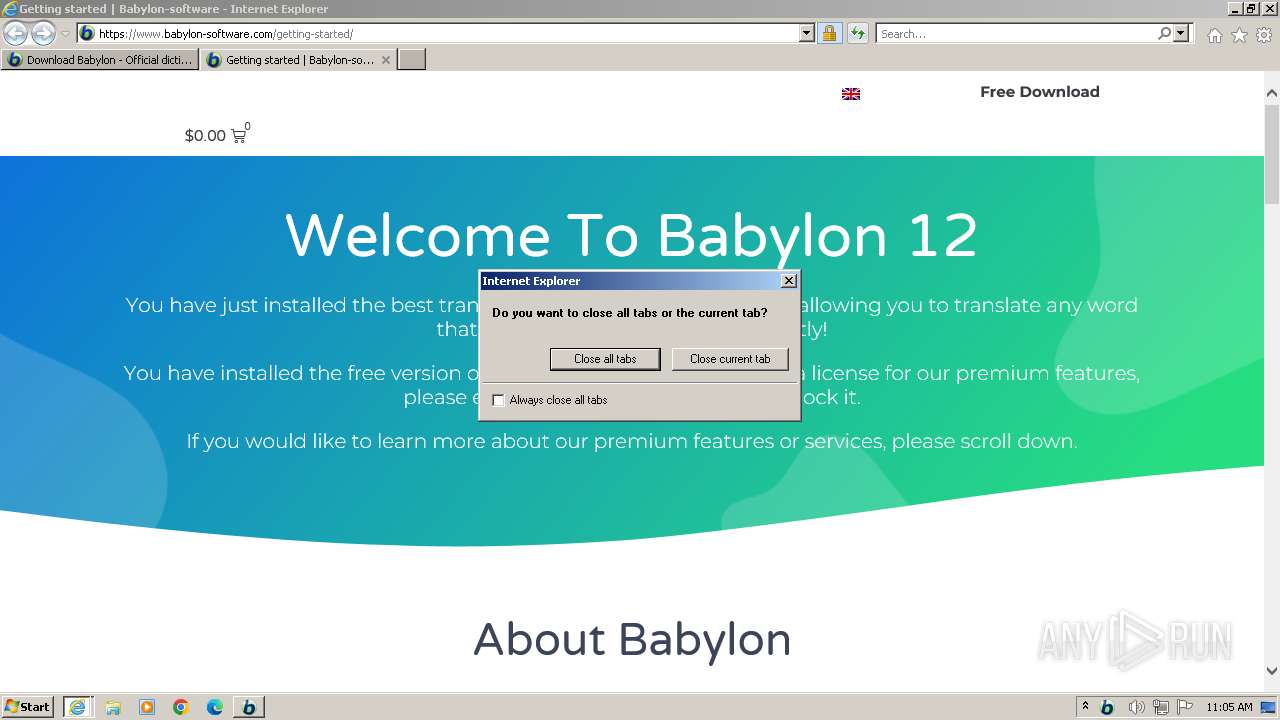
Task: Click the Welcome To Babylon 12 heading
Action: tap(631, 236)
